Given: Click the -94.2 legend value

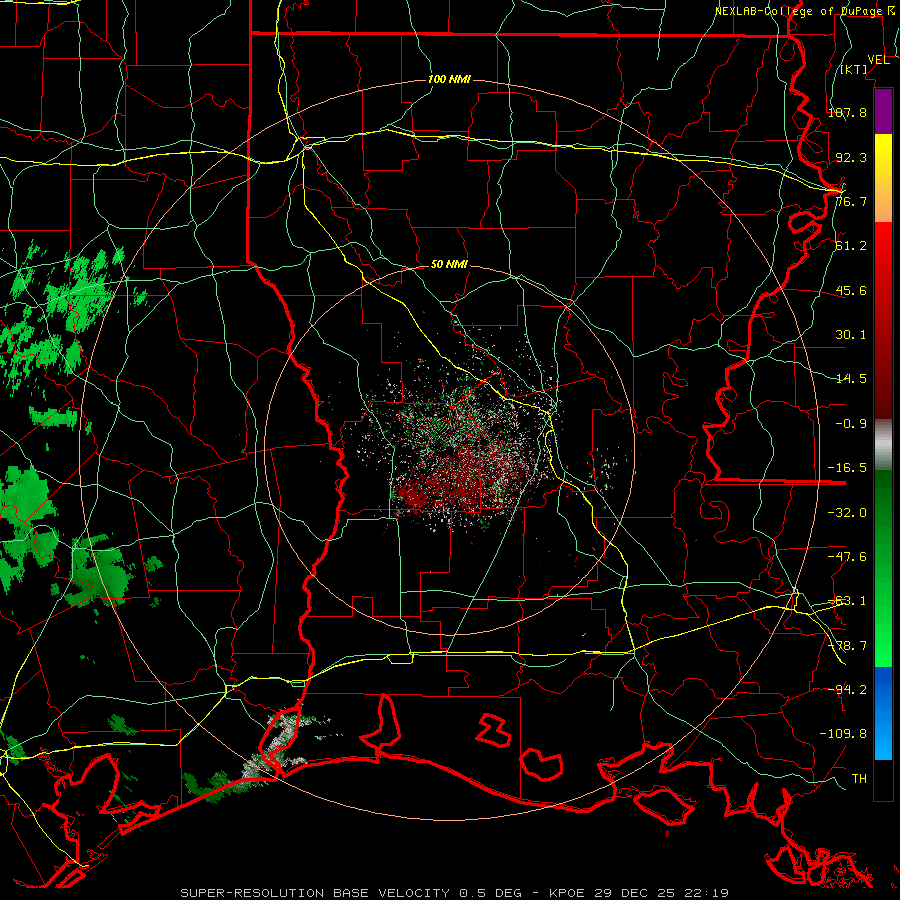Looking at the screenshot, I should click(x=847, y=689).
